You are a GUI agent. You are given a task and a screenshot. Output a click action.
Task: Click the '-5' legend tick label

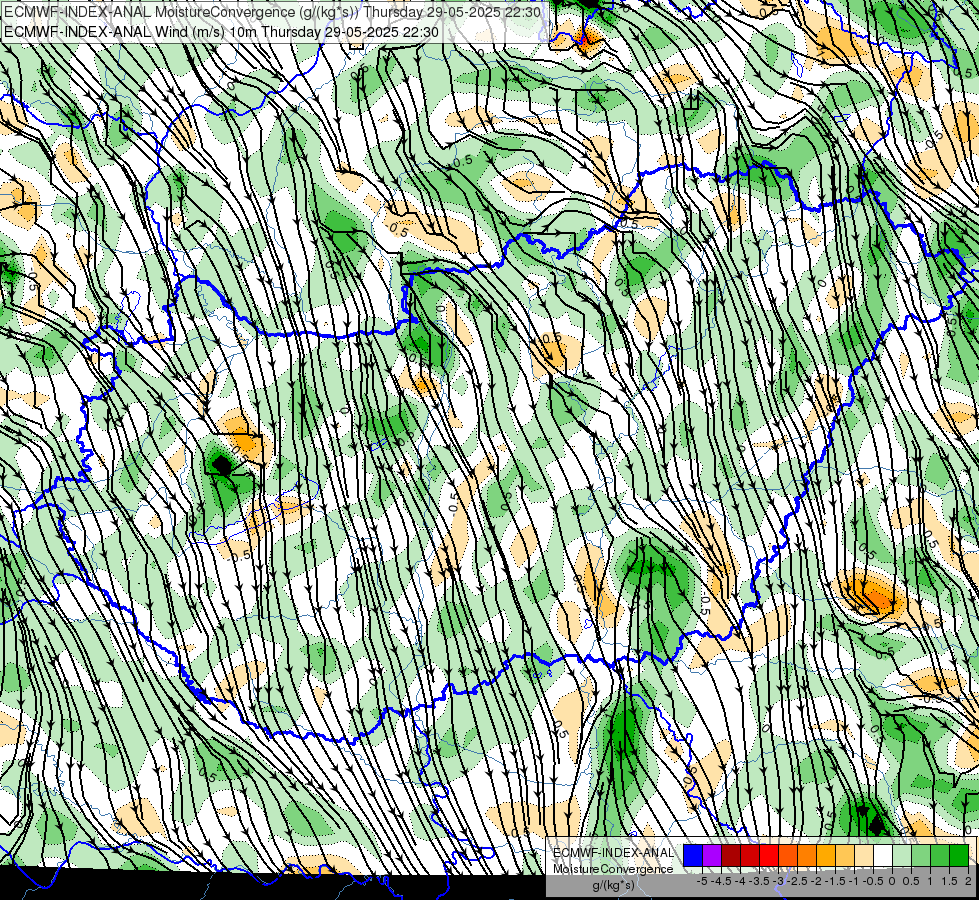tap(702, 881)
